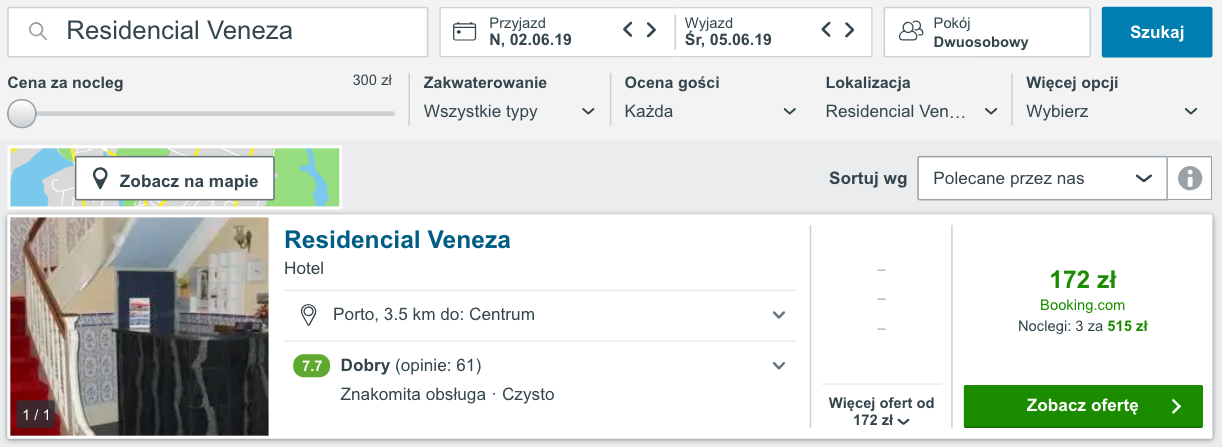Click the price per night slider handle
The height and width of the screenshot is (447, 1222).
(22, 114)
